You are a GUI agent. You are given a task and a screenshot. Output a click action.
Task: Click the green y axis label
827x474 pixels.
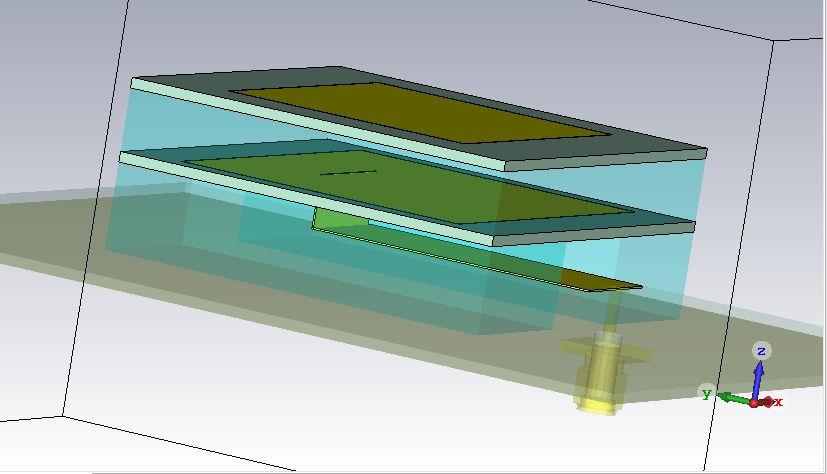[x=707, y=393]
